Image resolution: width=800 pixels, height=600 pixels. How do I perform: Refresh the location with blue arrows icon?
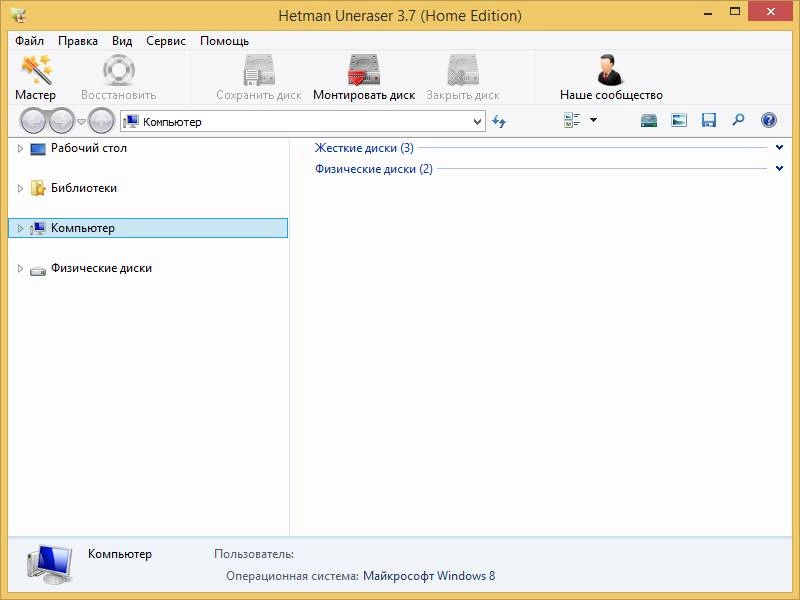498,121
